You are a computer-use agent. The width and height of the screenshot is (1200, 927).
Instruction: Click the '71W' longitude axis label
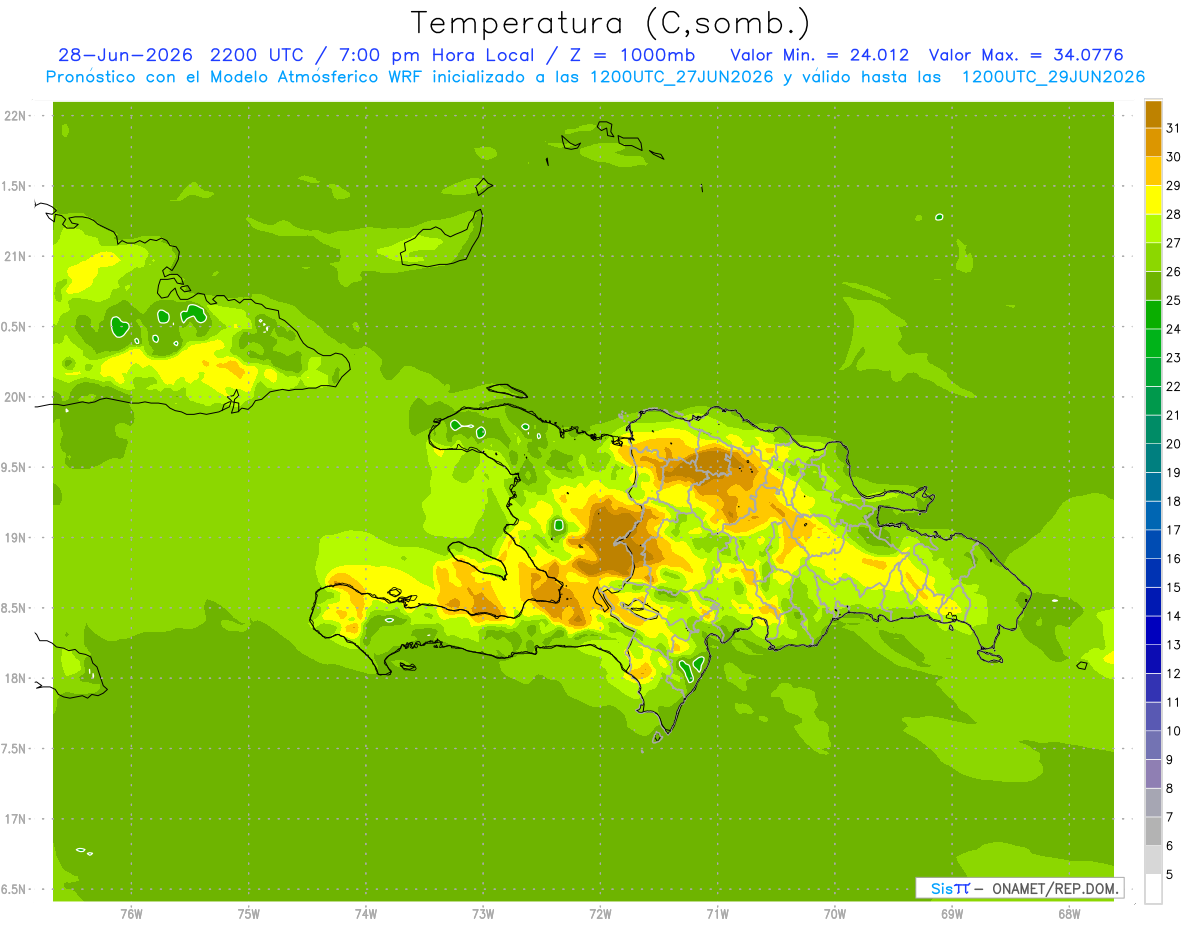click(x=717, y=914)
